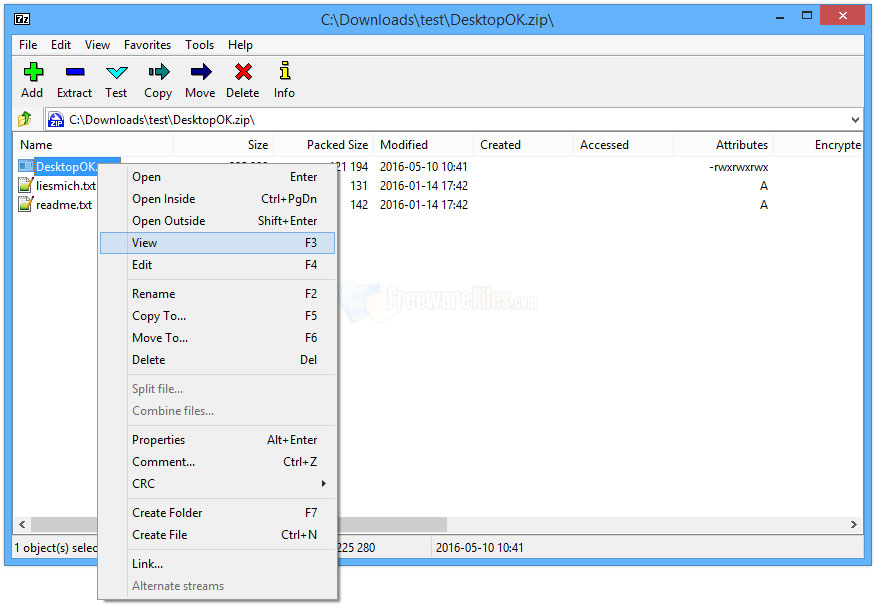The height and width of the screenshot is (605, 876).
Task: Select View F3 in context menu
Action: point(218,243)
